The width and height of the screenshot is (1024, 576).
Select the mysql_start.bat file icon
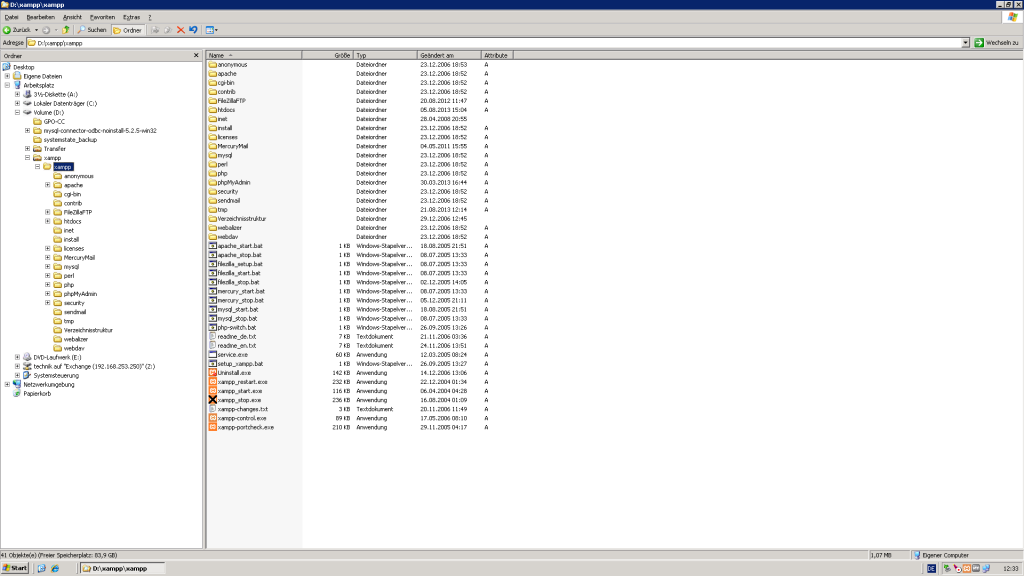click(x=212, y=310)
